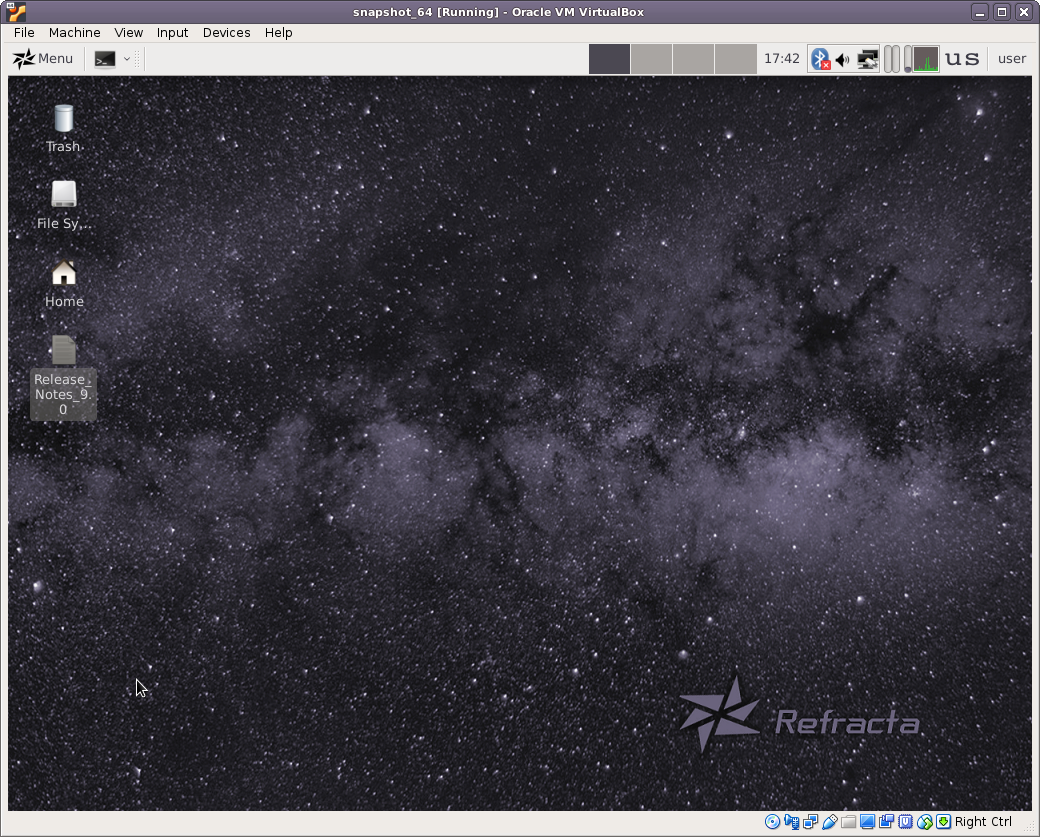Click the VirtualBox shared folders status icon

tap(848, 822)
